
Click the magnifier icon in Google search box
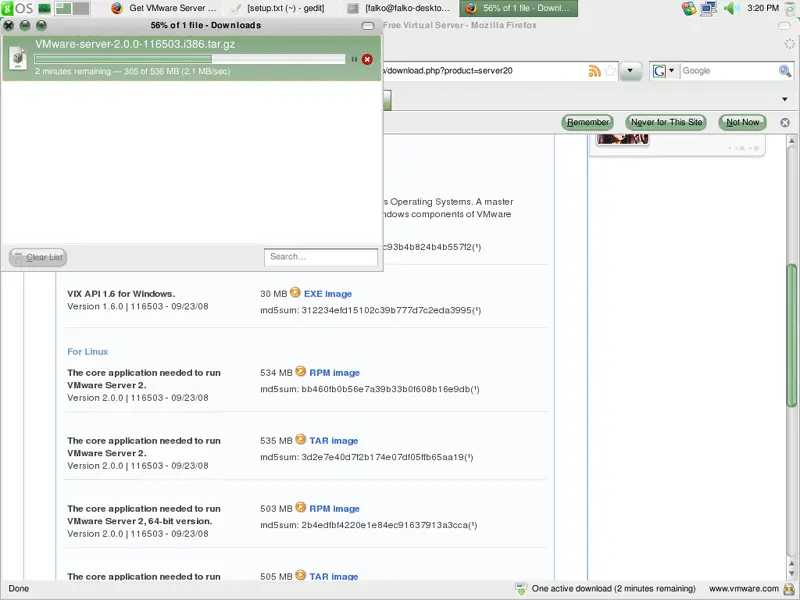pyautogui.click(x=785, y=71)
